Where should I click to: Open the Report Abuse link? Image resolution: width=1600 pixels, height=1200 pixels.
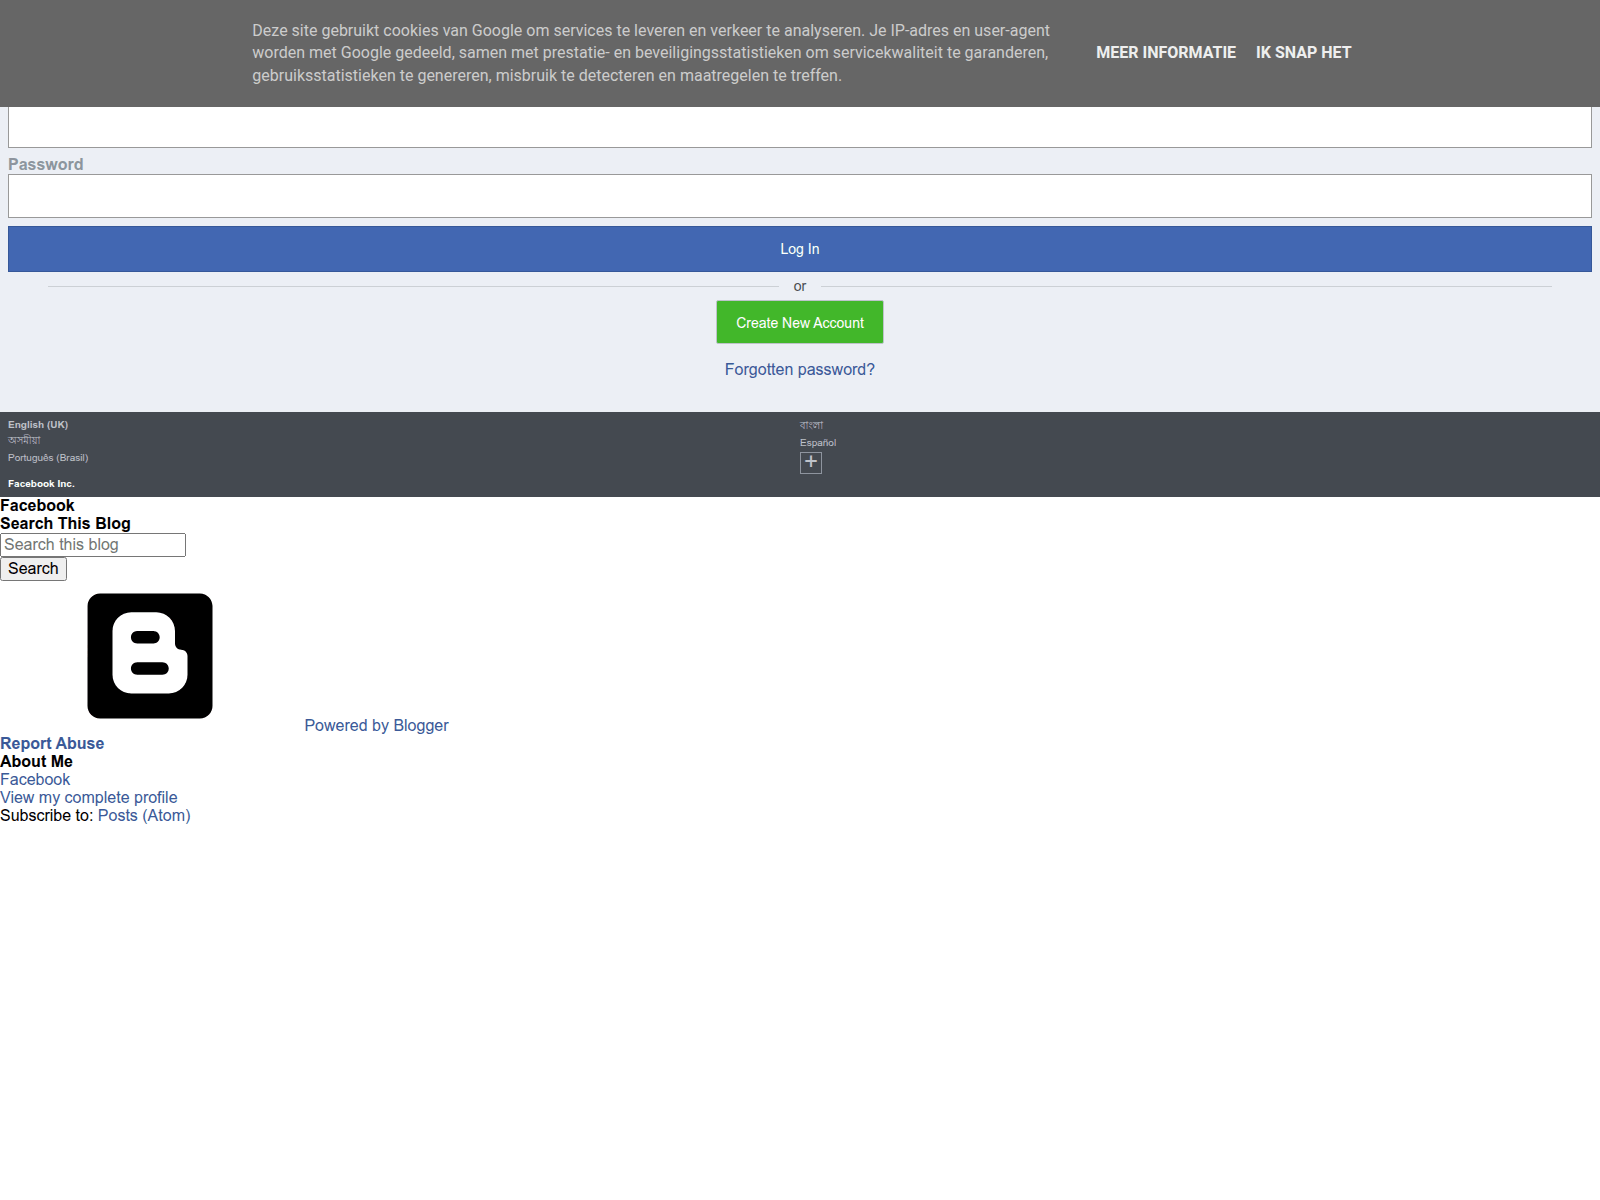pyautogui.click(x=52, y=743)
